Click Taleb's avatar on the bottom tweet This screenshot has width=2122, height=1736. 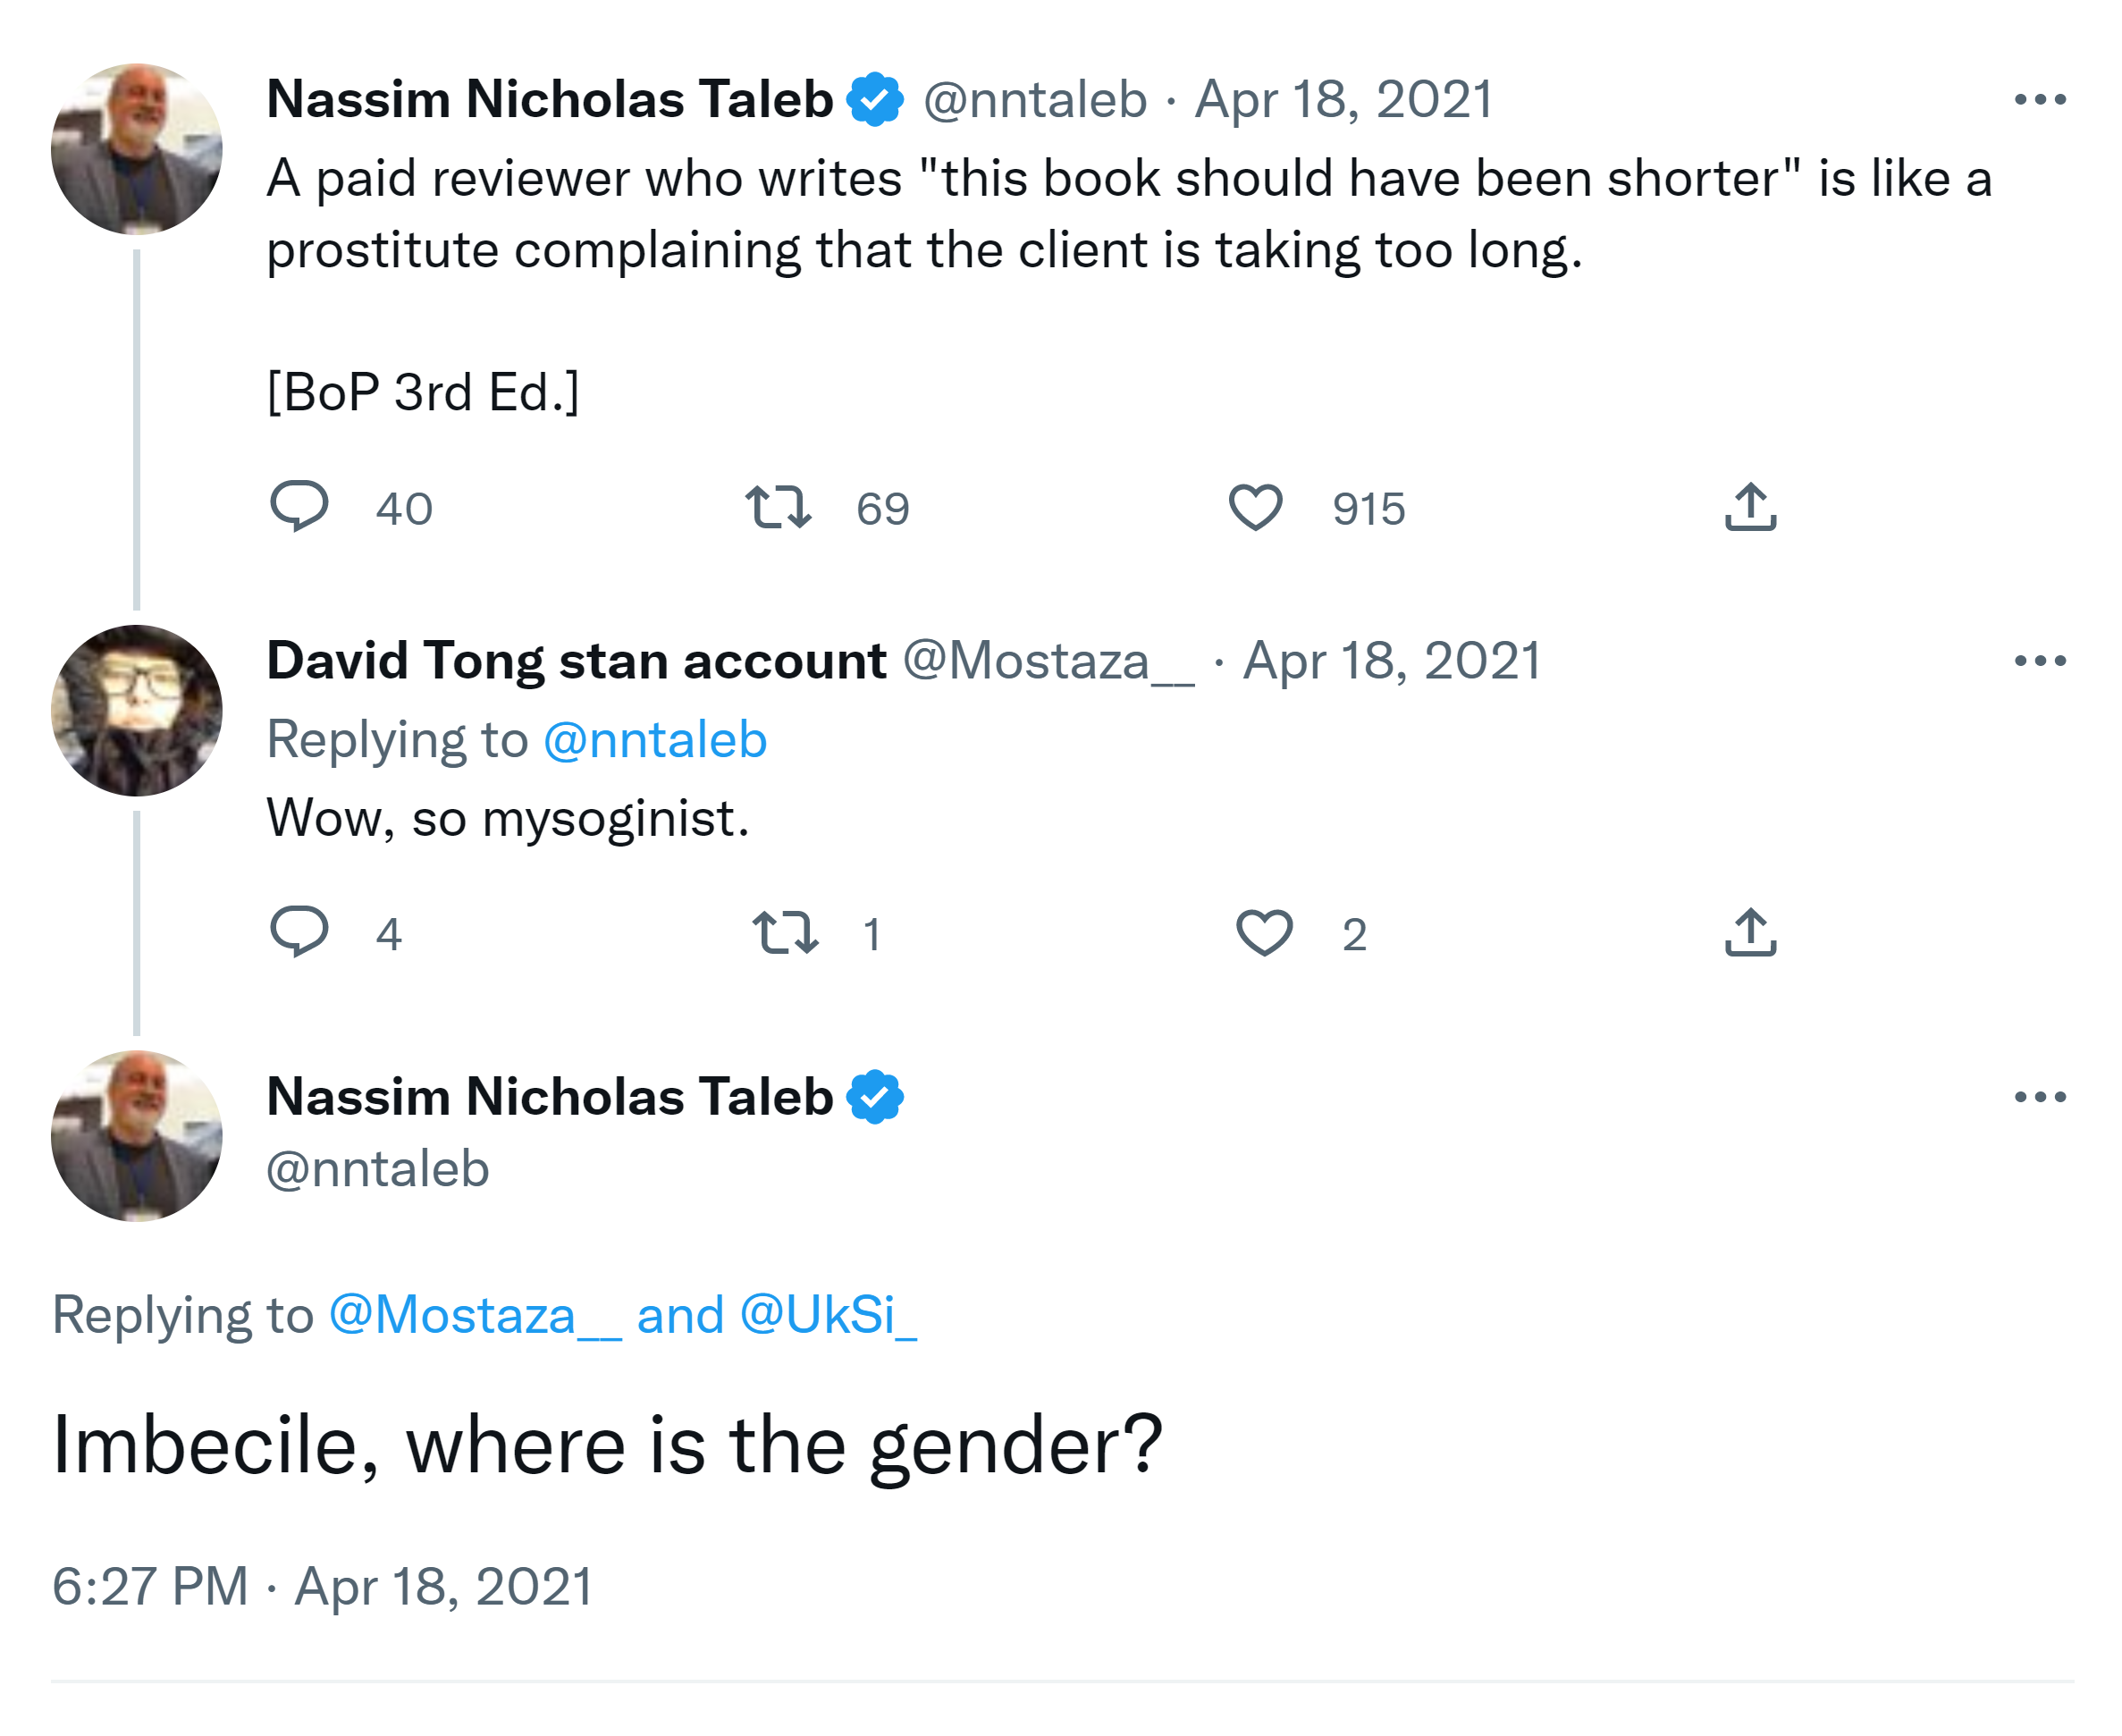click(x=137, y=1135)
